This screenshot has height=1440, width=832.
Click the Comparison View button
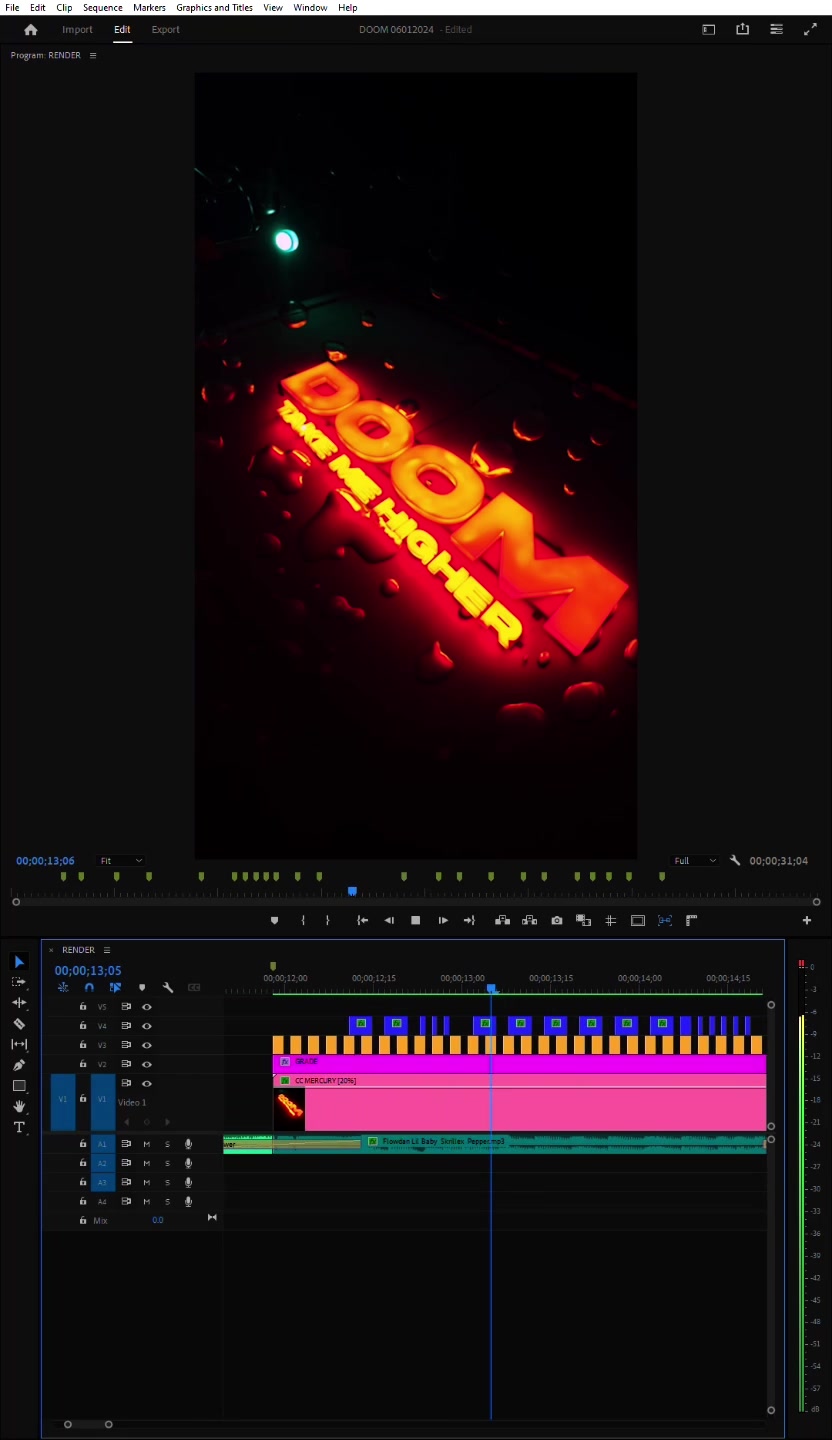(584, 920)
